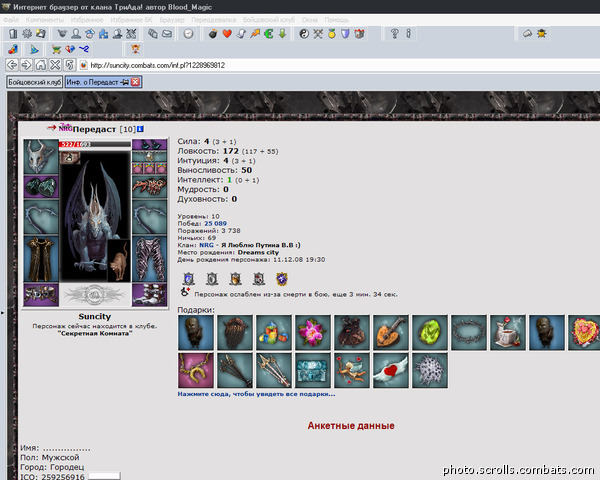Click the yin-yang toolbar icon
Screen dimensions: 600x480
coord(304,34)
